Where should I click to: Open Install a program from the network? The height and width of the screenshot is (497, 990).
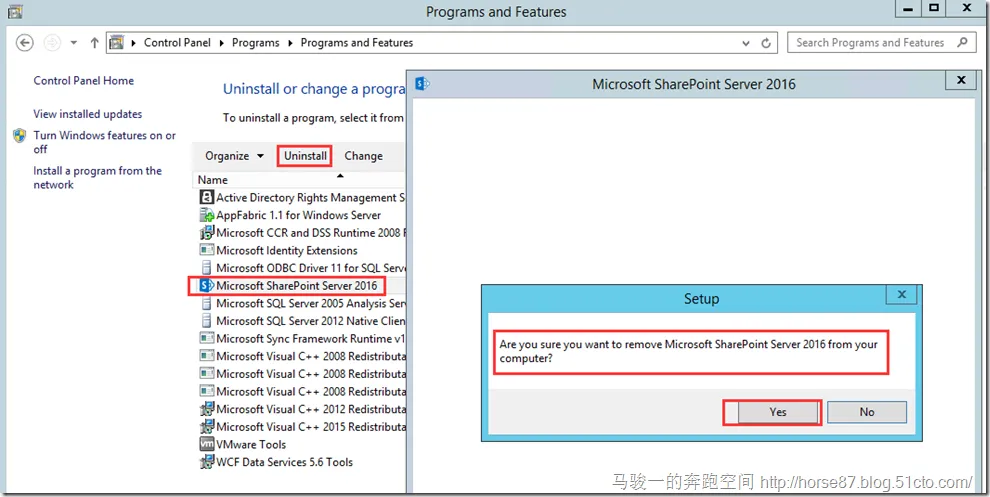coord(97,177)
